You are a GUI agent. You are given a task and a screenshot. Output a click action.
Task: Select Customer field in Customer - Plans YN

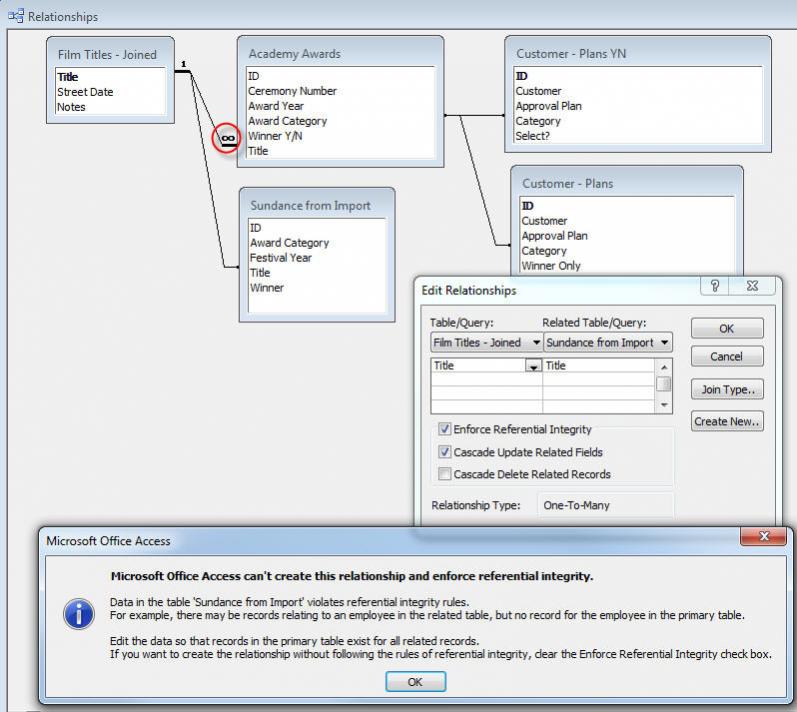point(539,91)
